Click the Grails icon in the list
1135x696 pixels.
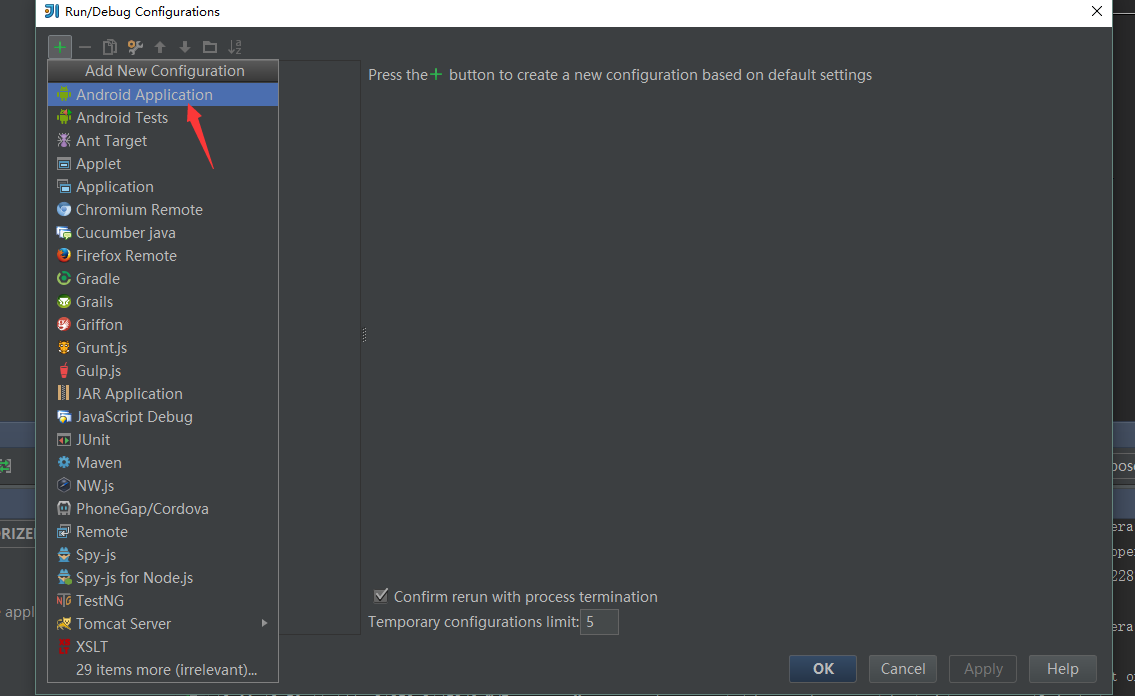pos(64,302)
